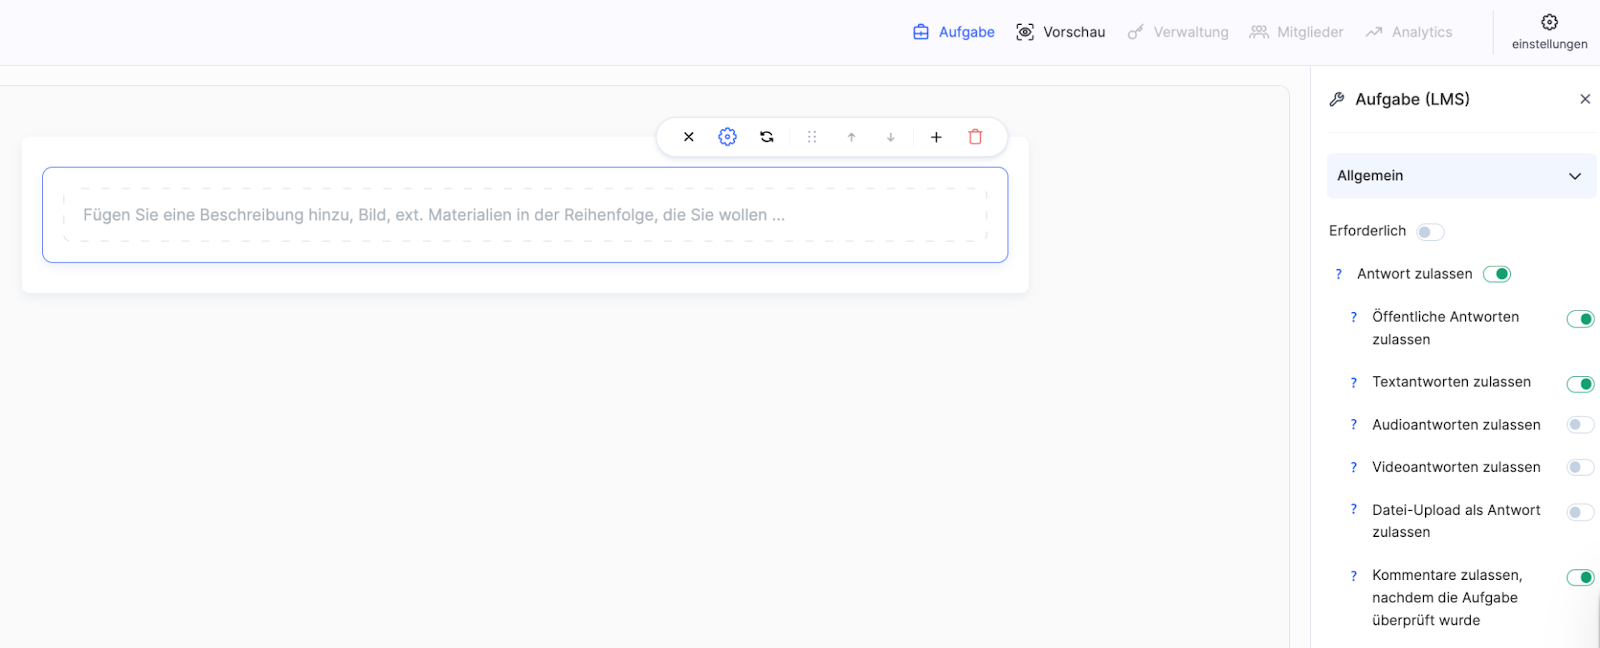Show help for Datei-Upload als Antwort
Image resolution: width=1600 pixels, height=648 pixels.
click(1354, 510)
